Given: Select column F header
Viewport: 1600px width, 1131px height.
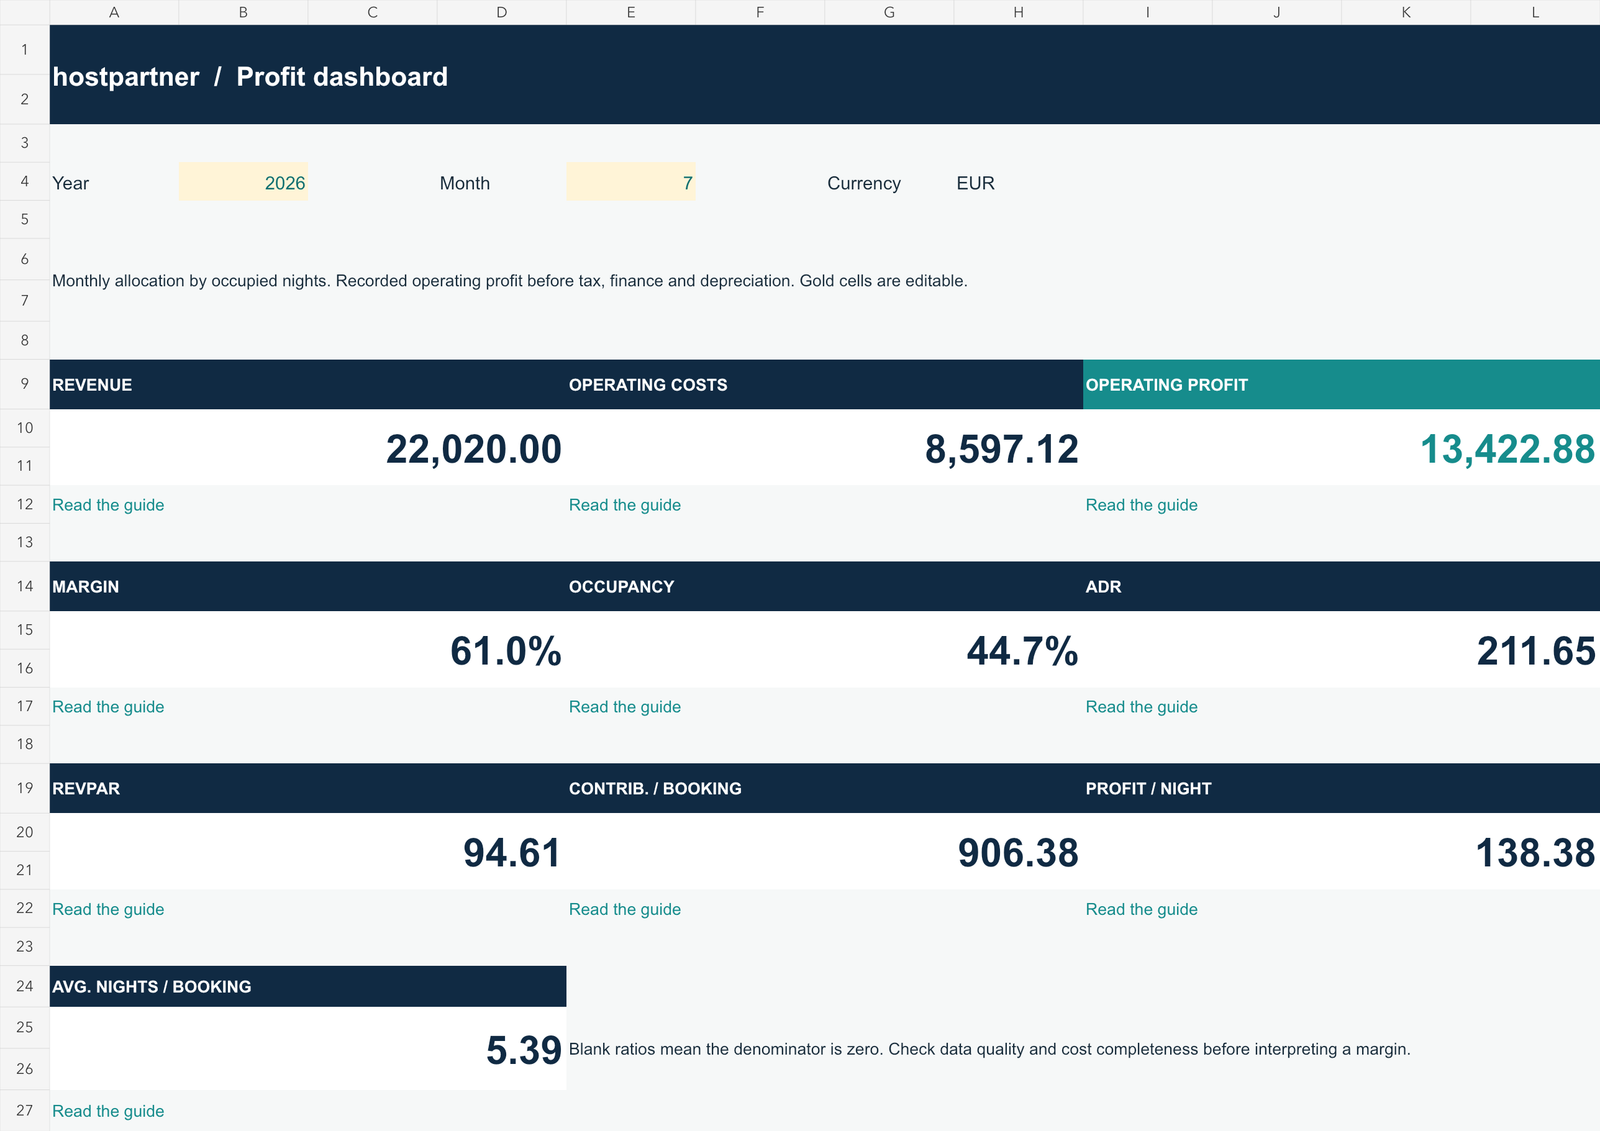Looking at the screenshot, I should pos(760,12).
